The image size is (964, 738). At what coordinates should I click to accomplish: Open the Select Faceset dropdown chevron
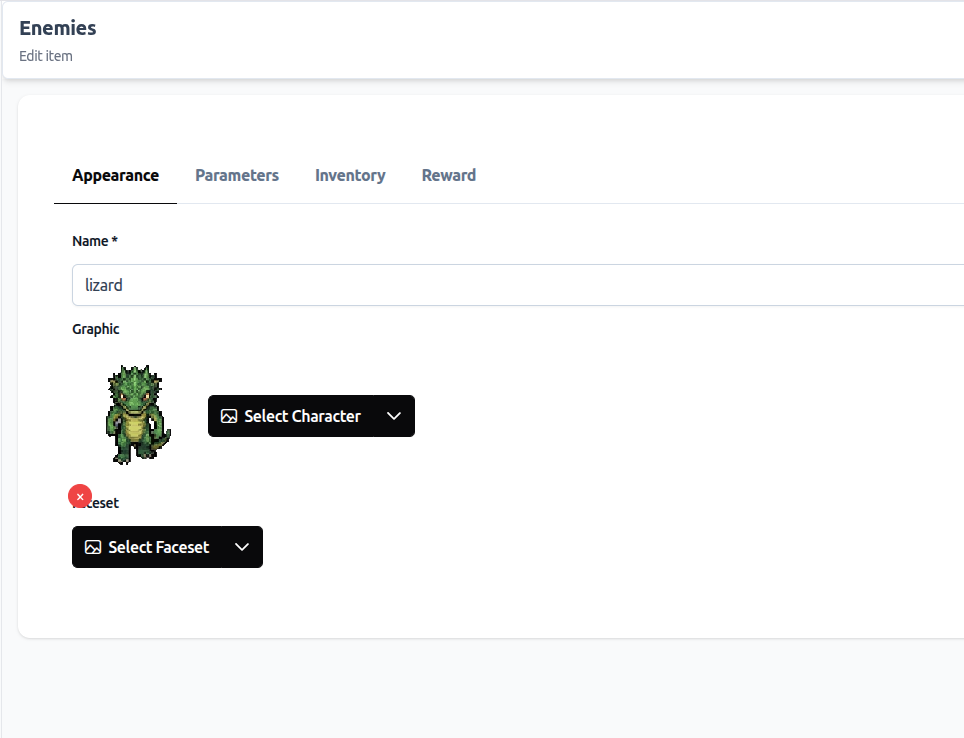242,547
